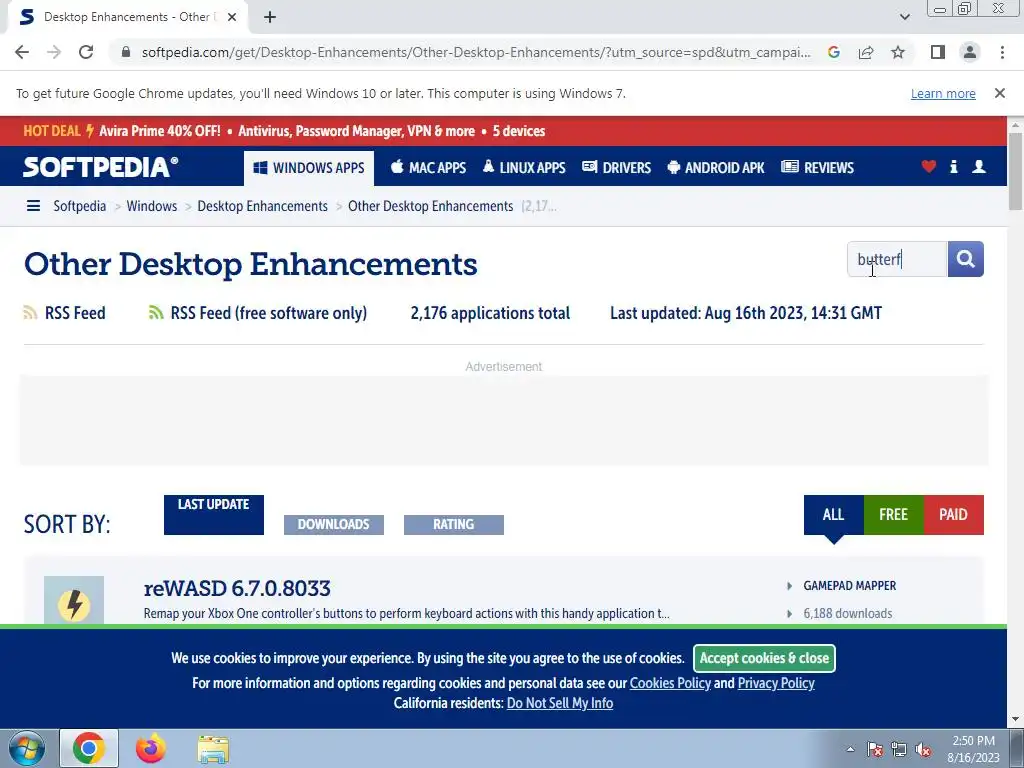Image resolution: width=1024 pixels, height=768 pixels.
Task: Open RSS Feed (free software only)
Action: tap(258, 313)
